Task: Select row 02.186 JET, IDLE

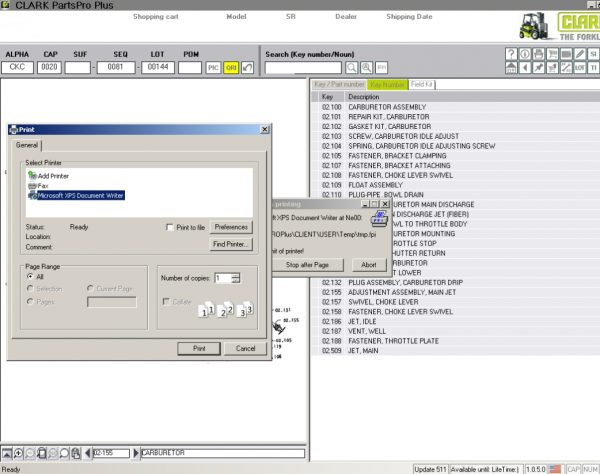Action: [x=455, y=321]
